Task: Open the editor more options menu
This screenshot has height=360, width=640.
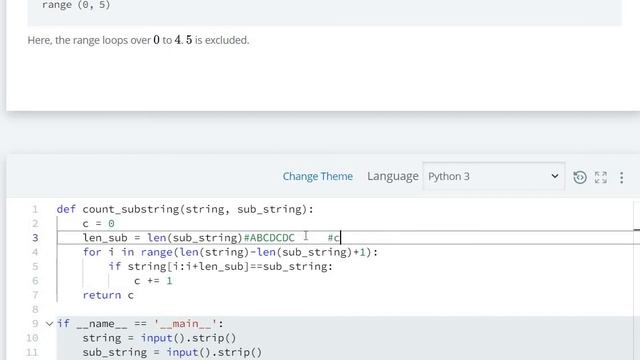Action: coord(621,177)
